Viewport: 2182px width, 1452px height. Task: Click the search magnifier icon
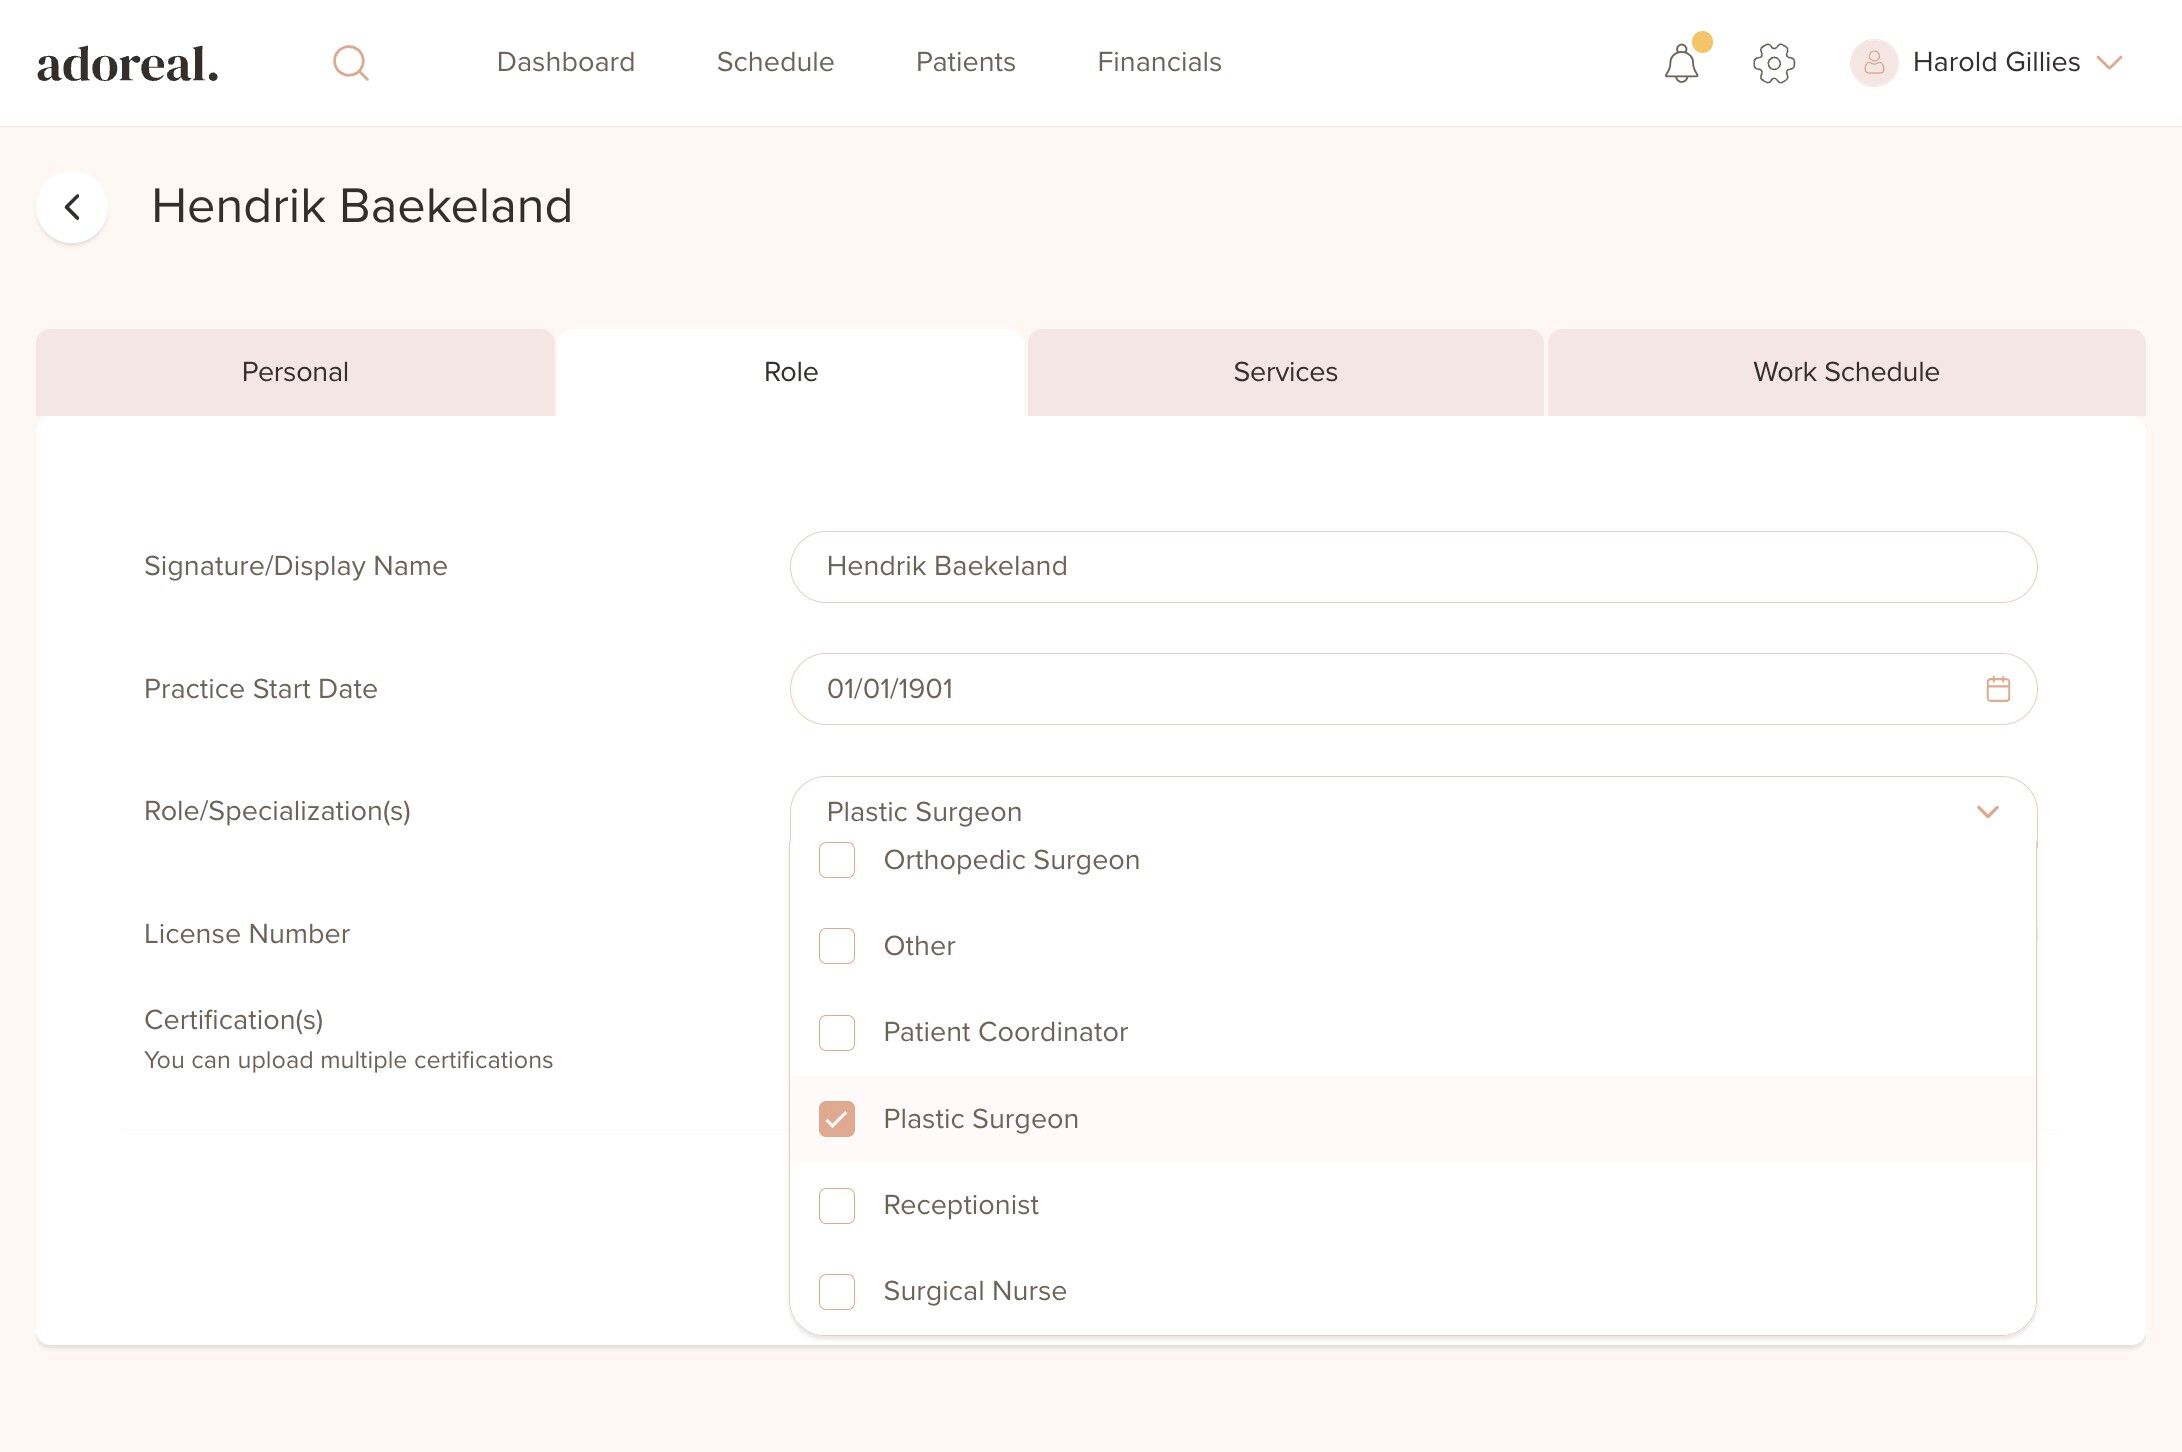point(350,63)
